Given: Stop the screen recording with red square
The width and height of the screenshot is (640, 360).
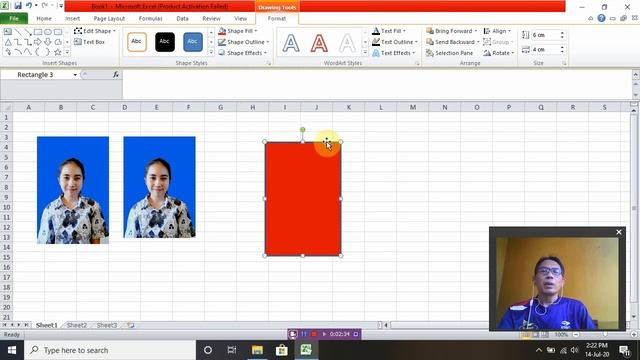Looking at the screenshot, I should tap(314, 334).
